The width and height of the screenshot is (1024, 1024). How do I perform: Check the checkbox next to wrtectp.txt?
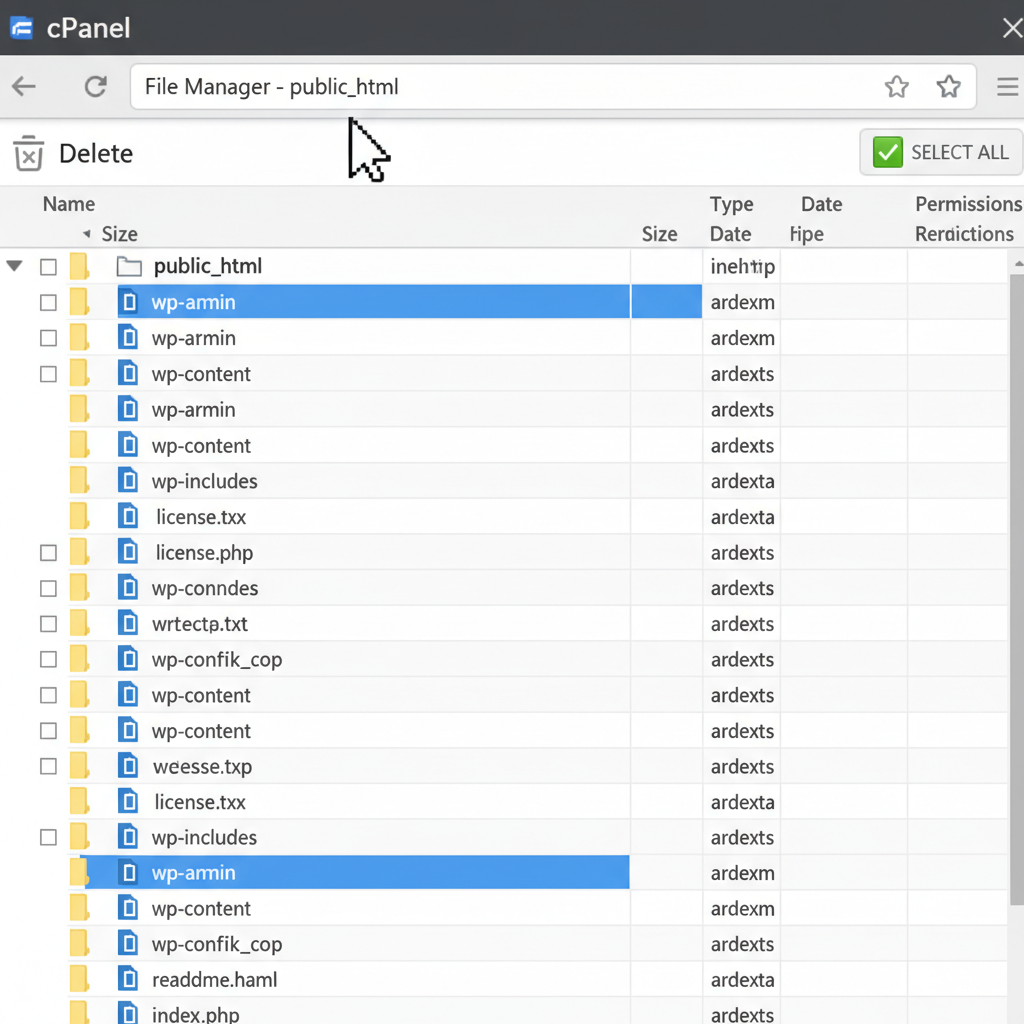pyautogui.click(x=47, y=623)
